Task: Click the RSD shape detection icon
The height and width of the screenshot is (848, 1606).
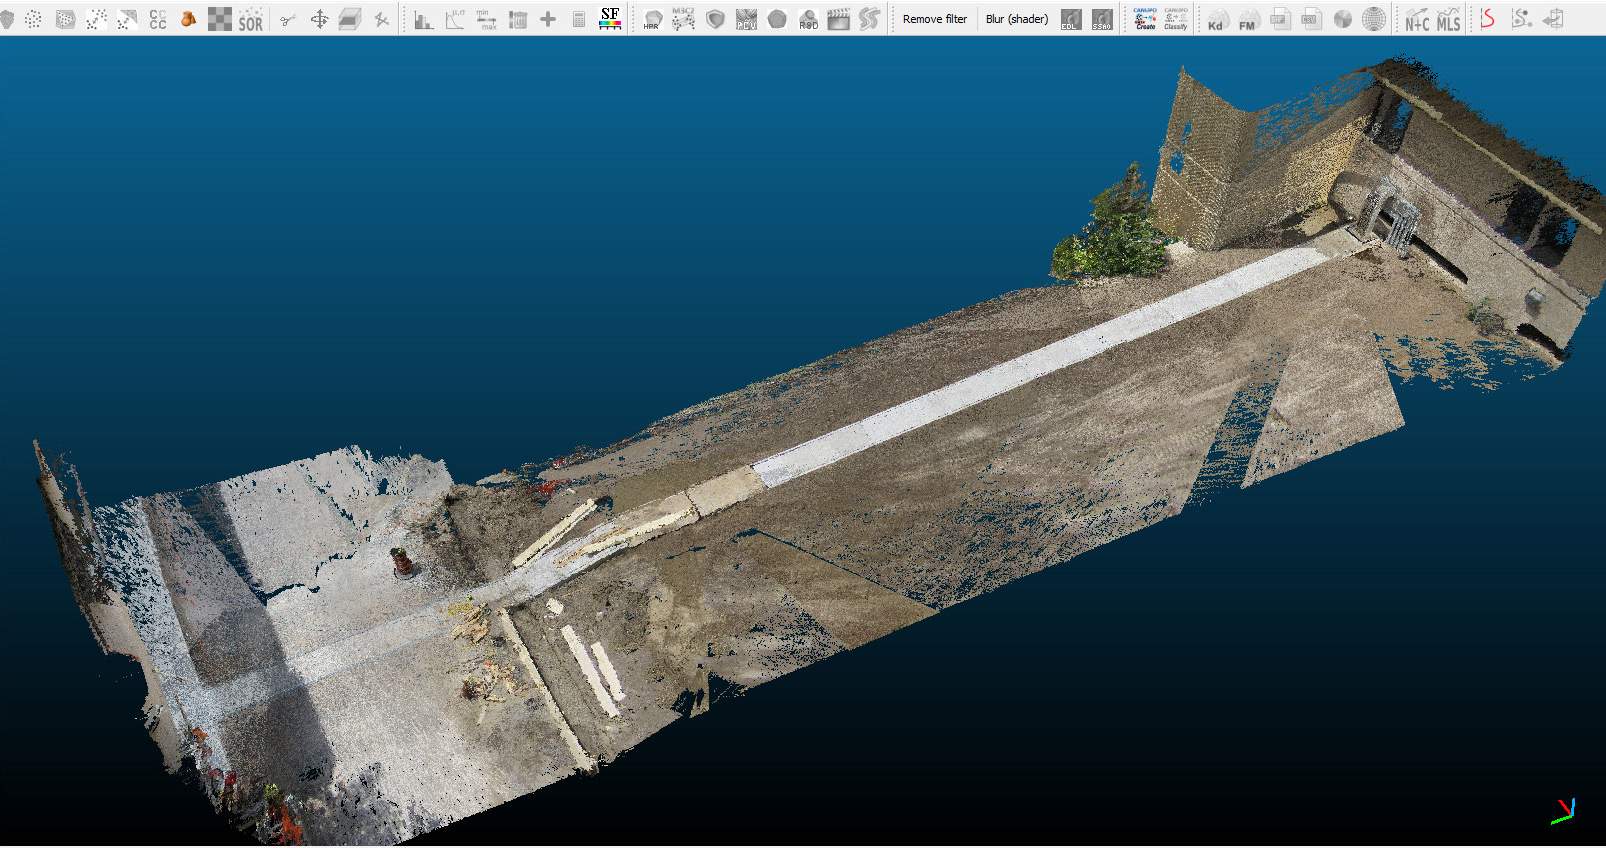Action: pos(808,19)
